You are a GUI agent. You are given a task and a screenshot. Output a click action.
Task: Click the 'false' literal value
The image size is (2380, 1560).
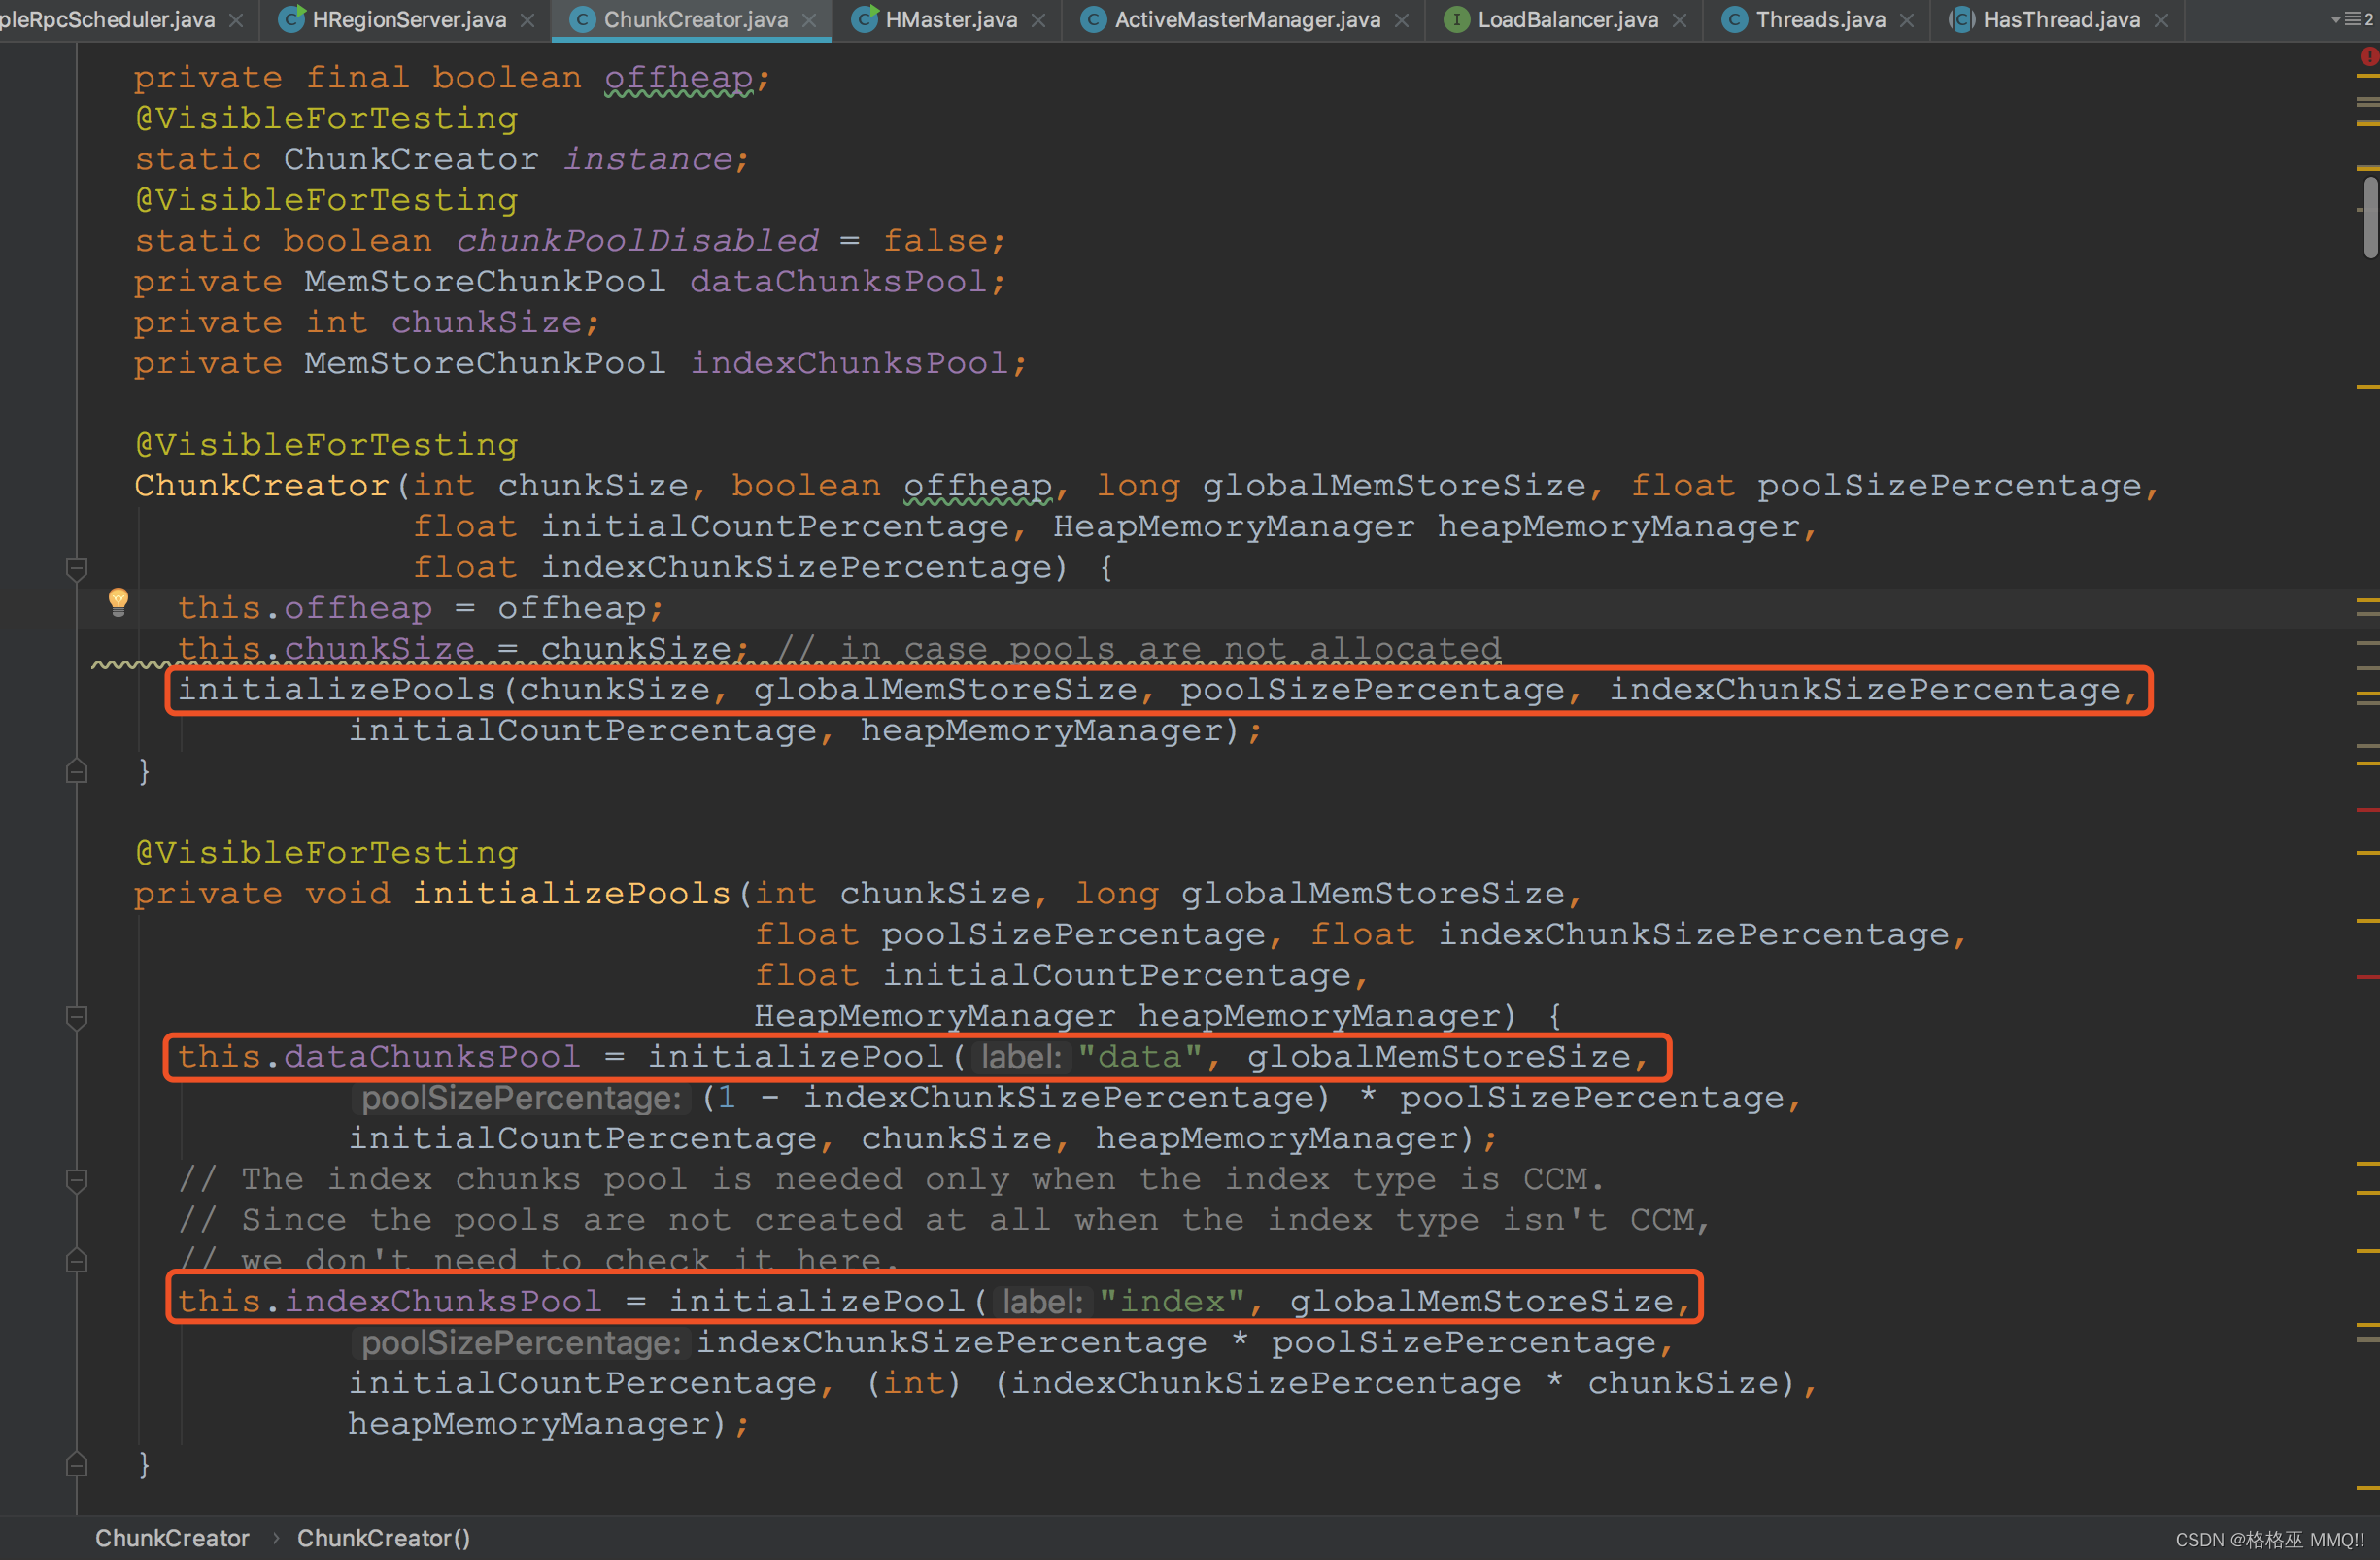pos(935,241)
